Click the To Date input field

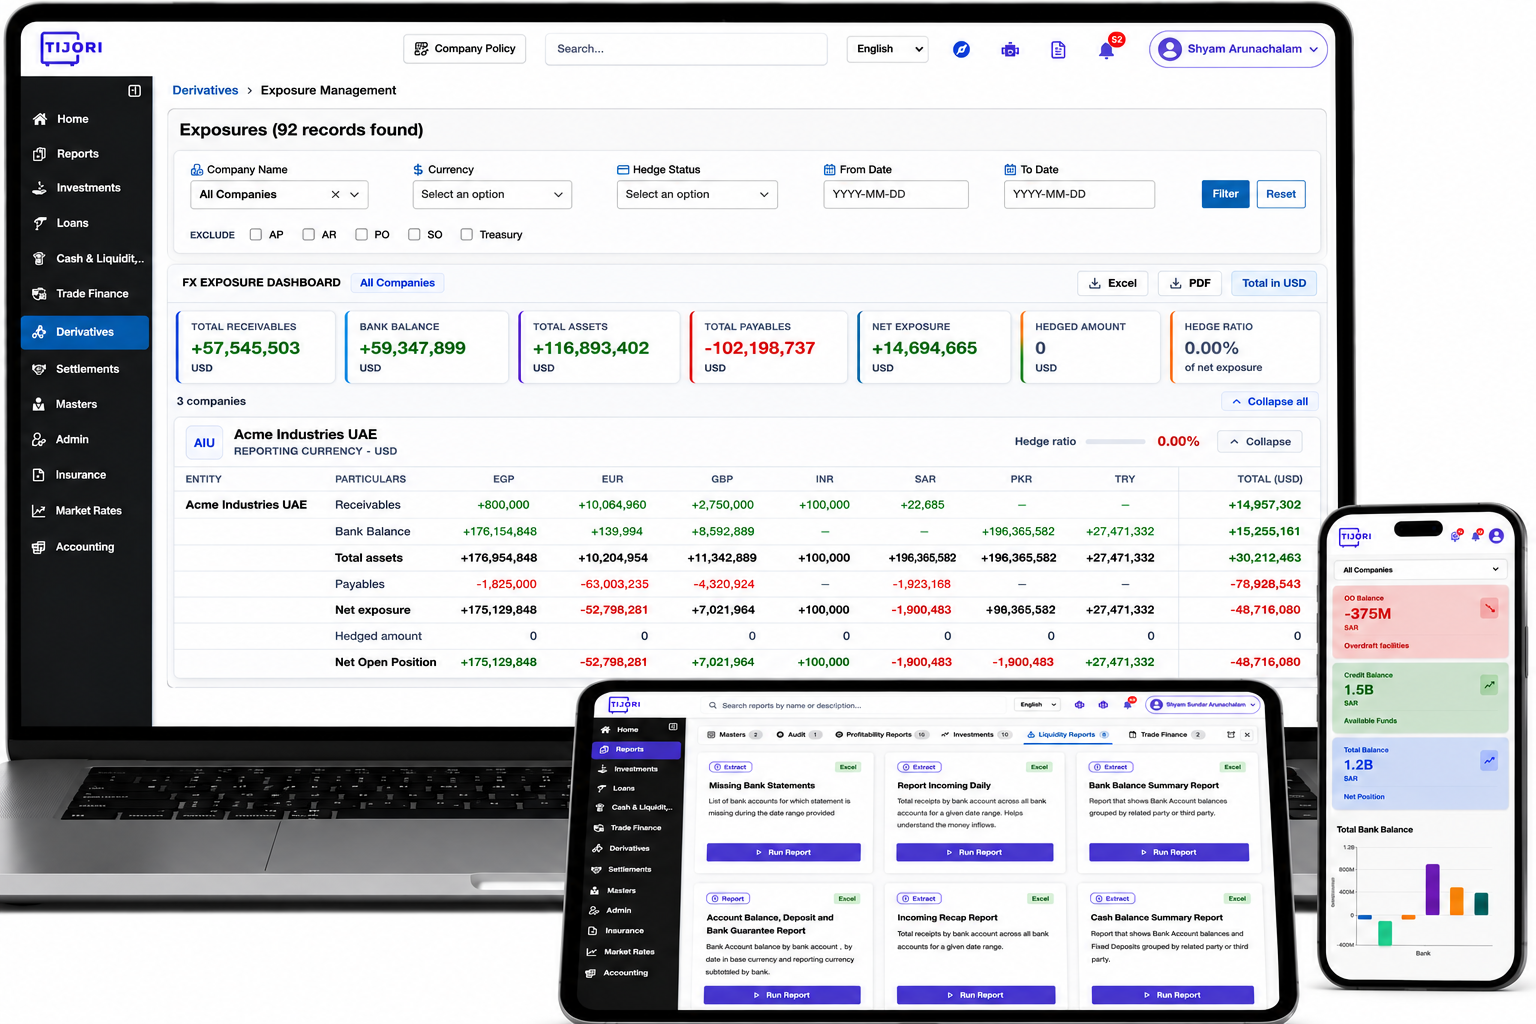[1079, 195]
